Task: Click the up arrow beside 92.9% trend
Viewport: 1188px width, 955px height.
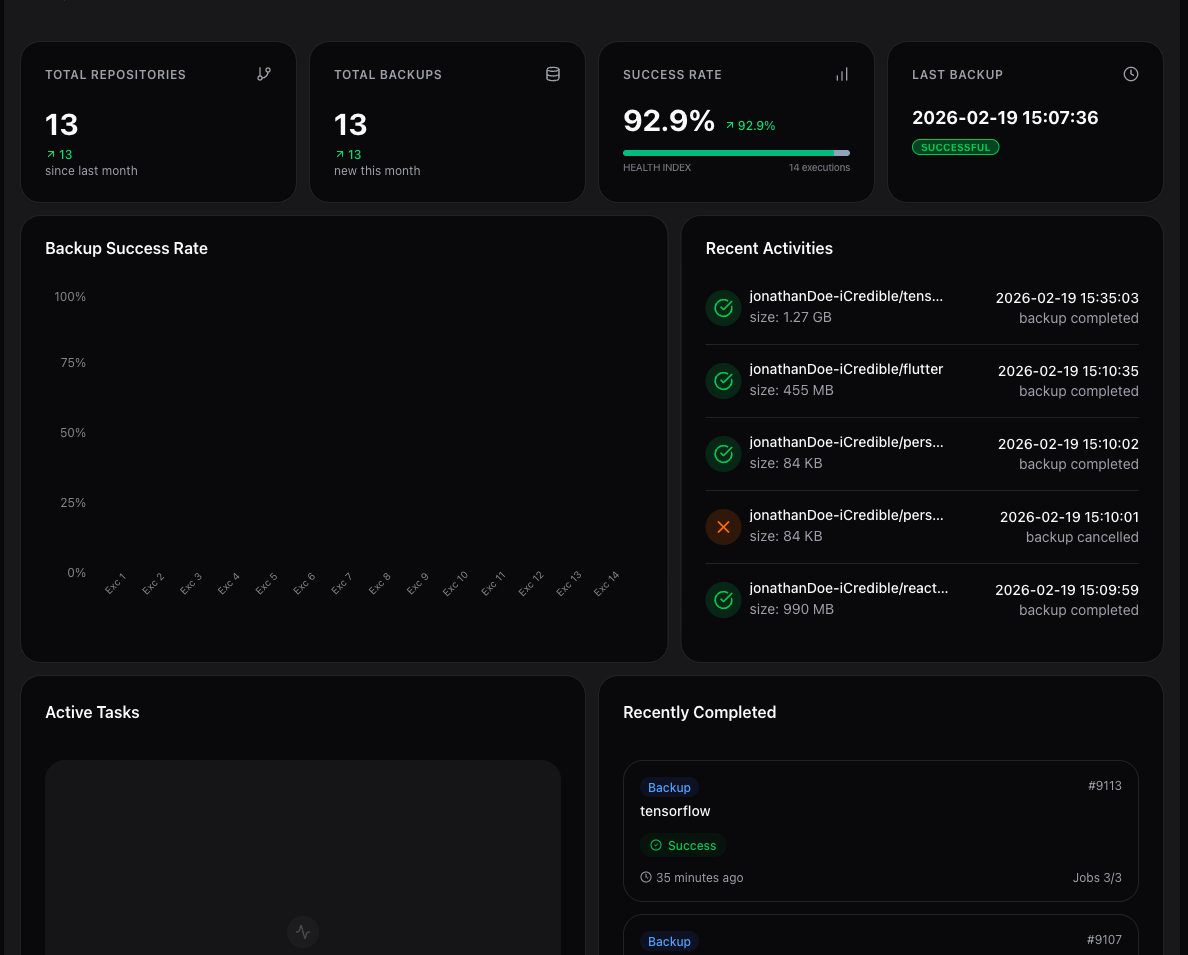Action: coord(730,126)
